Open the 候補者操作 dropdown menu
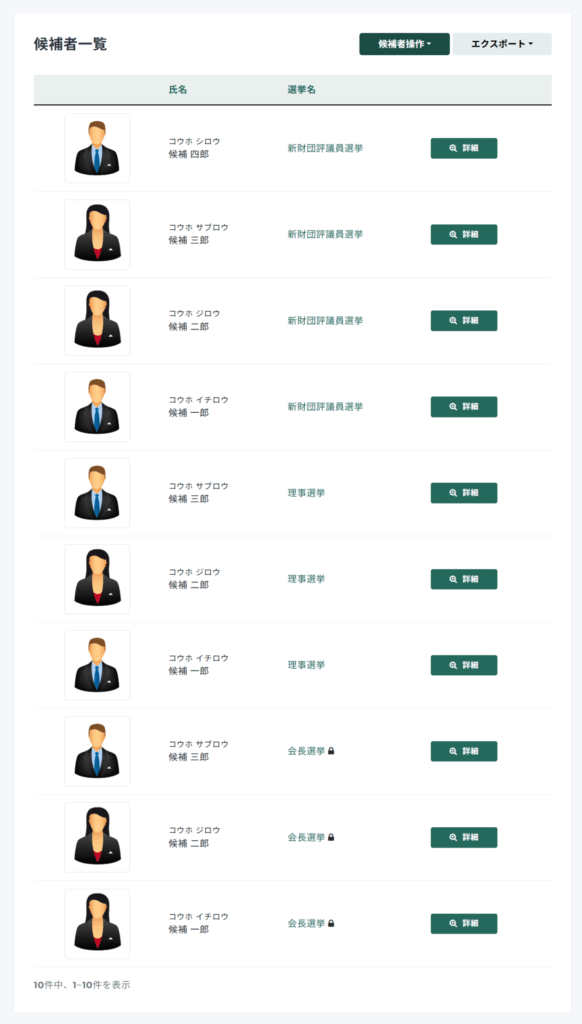This screenshot has height=1024, width=582. pos(404,44)
